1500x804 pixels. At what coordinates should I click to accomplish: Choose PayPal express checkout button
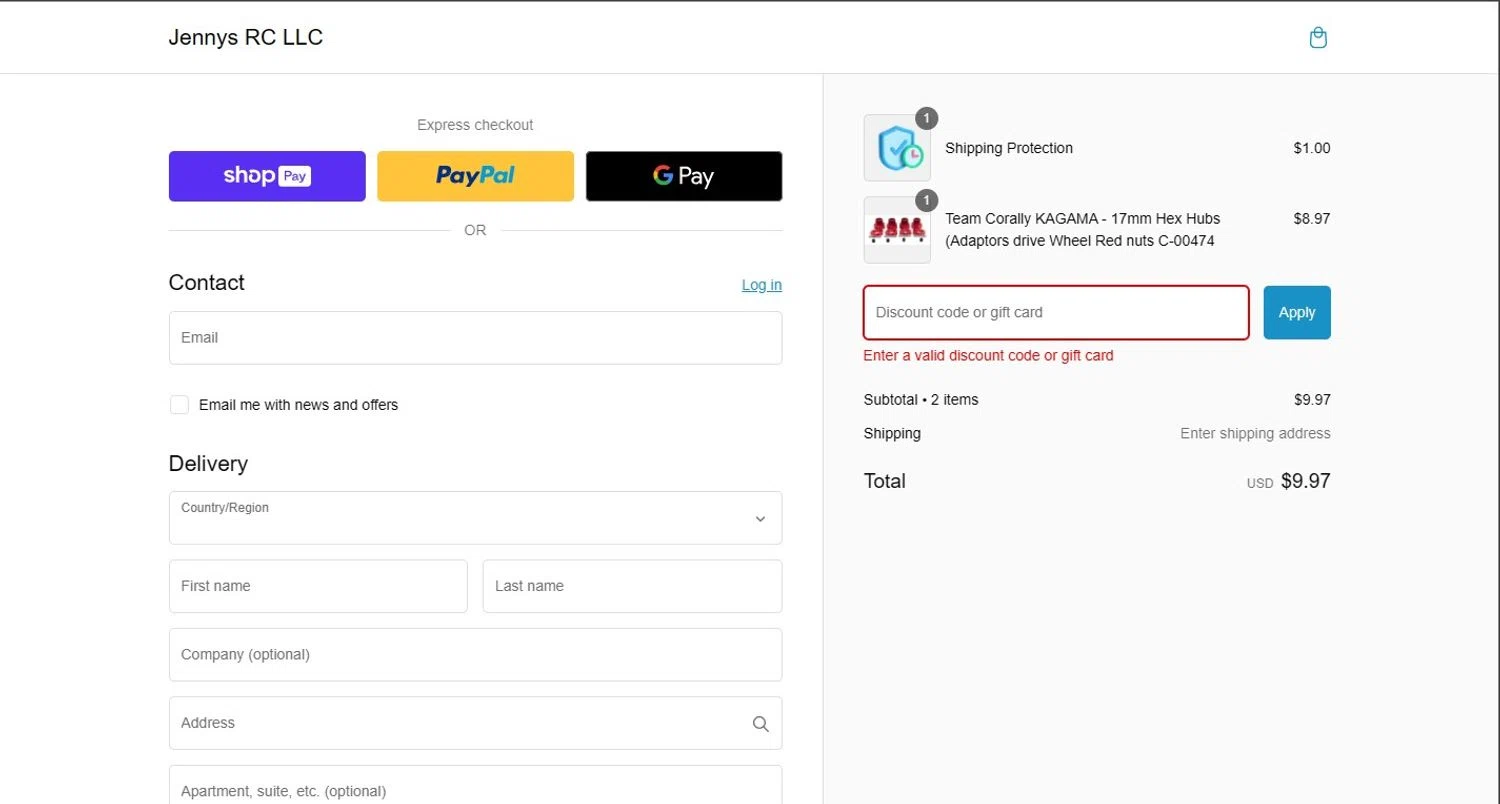click(x=475, y=176)
